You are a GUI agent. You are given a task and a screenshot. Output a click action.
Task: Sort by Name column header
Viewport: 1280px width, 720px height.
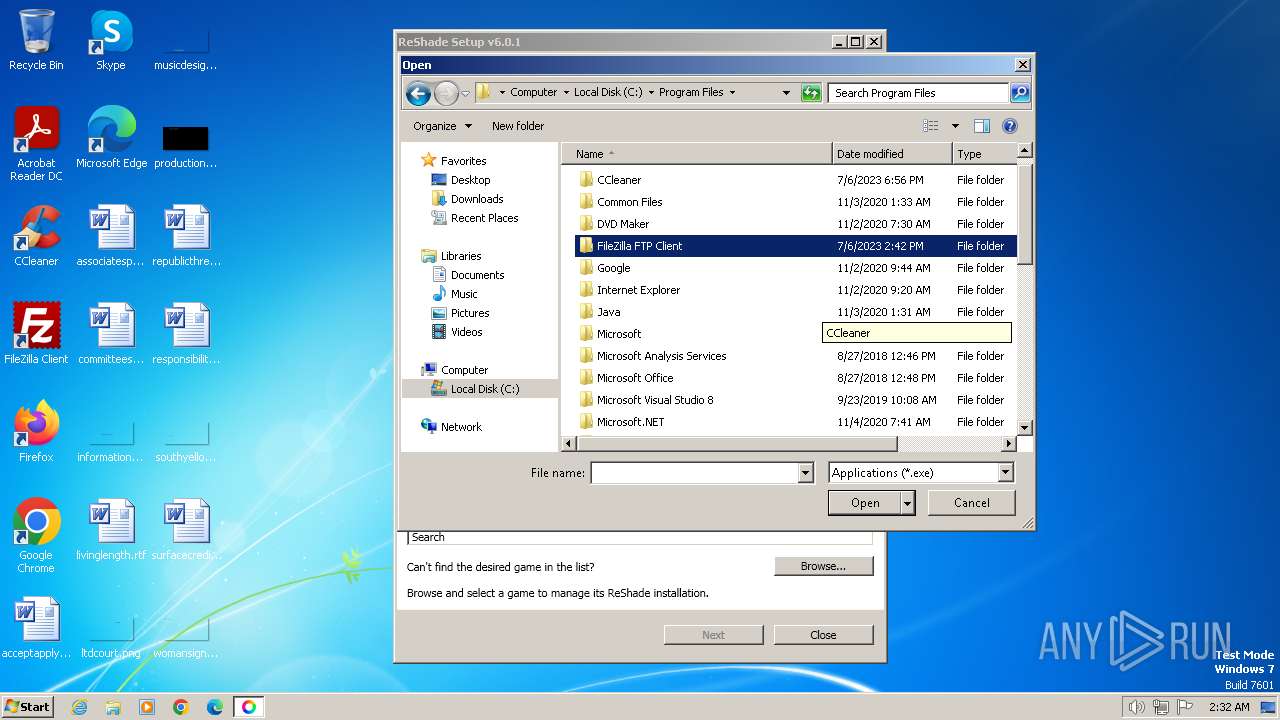point(697,154)
